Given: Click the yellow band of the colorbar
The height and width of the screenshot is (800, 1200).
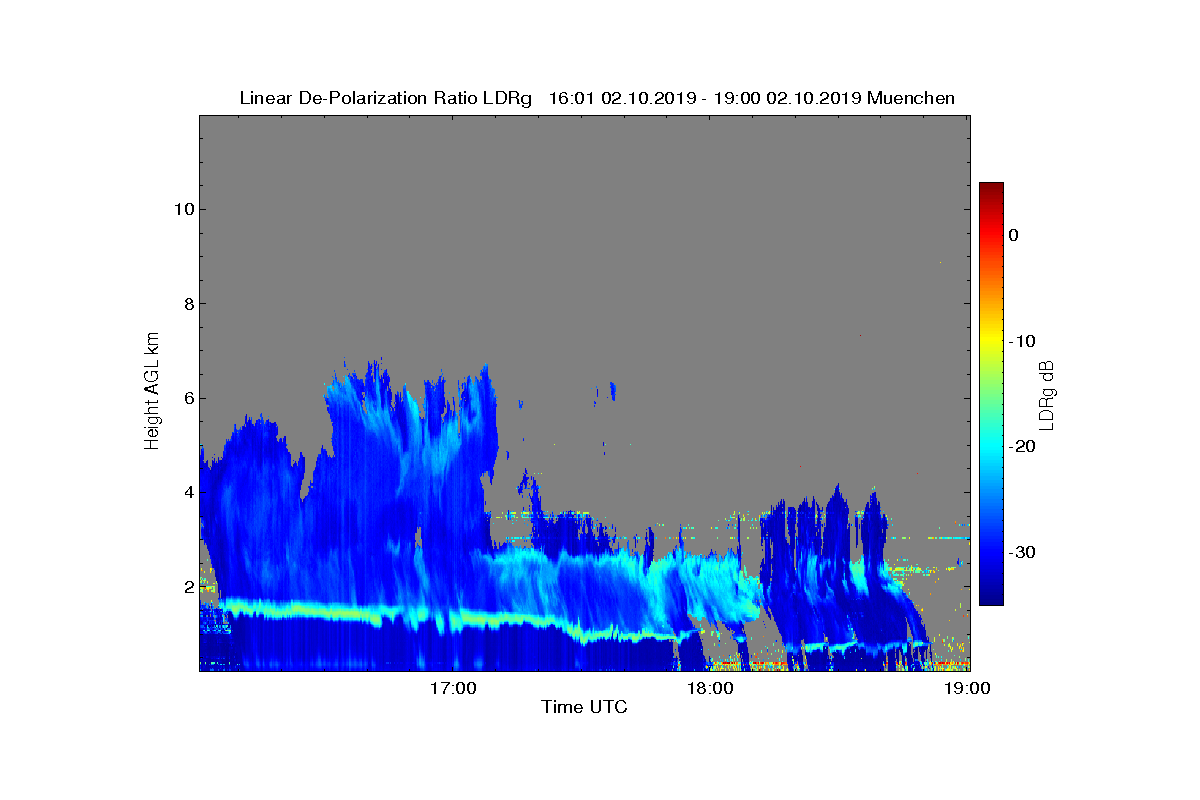Looking at the screenshot, I should click(x=991, y=341).
